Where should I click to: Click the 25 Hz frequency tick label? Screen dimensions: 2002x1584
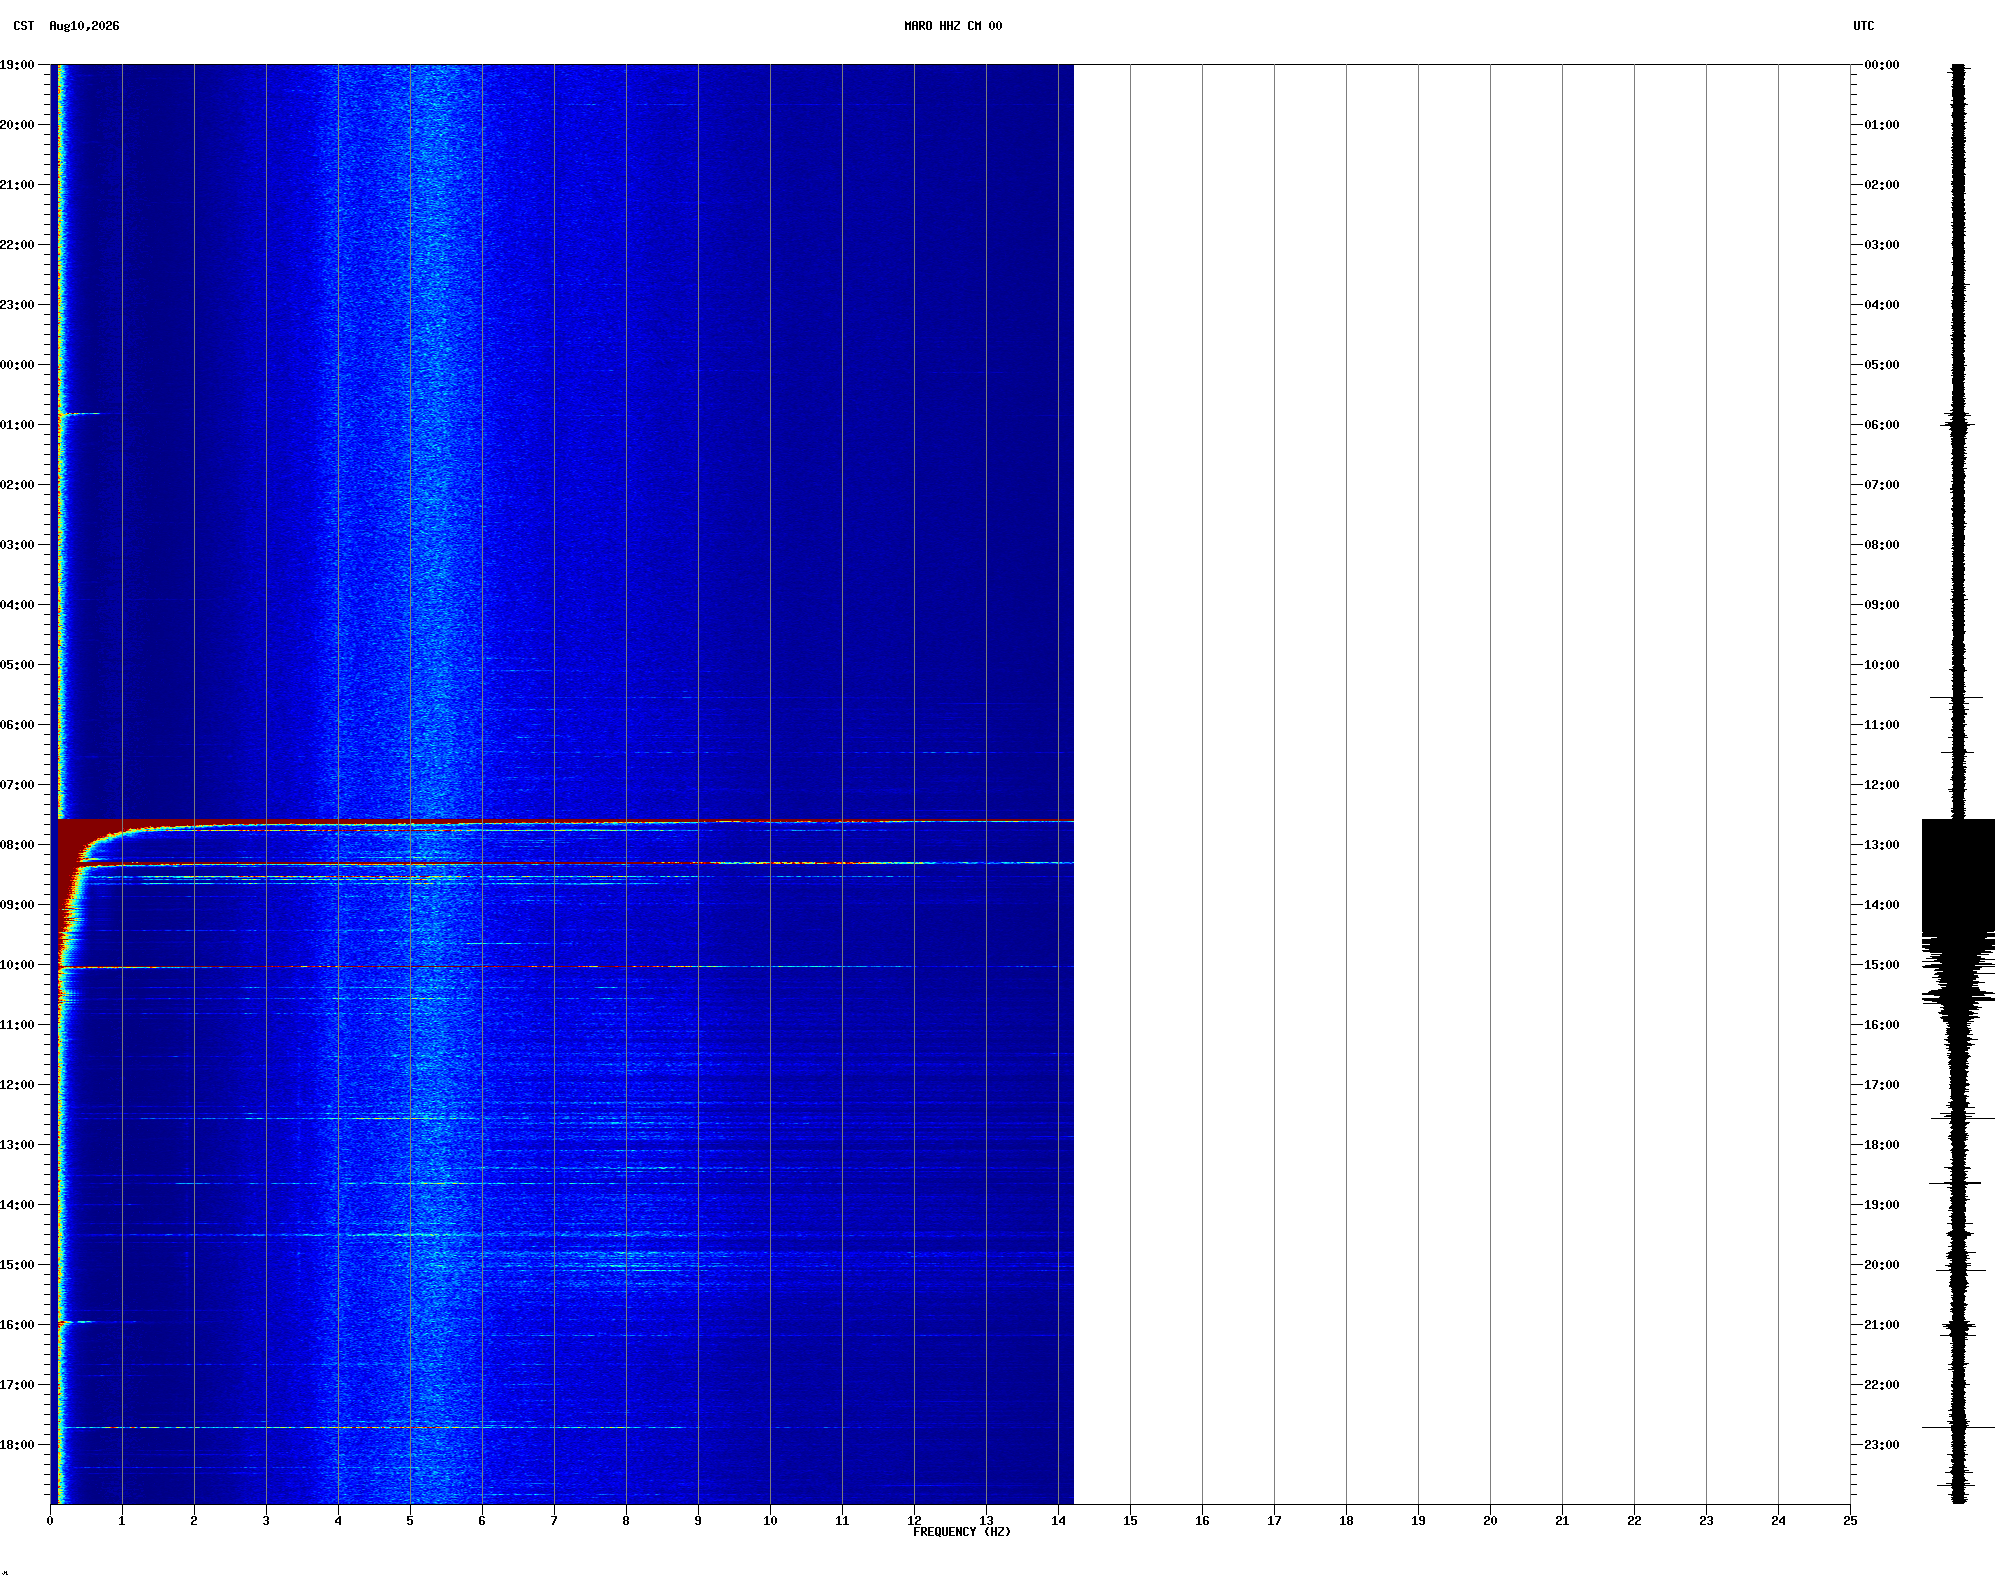1850,1521
